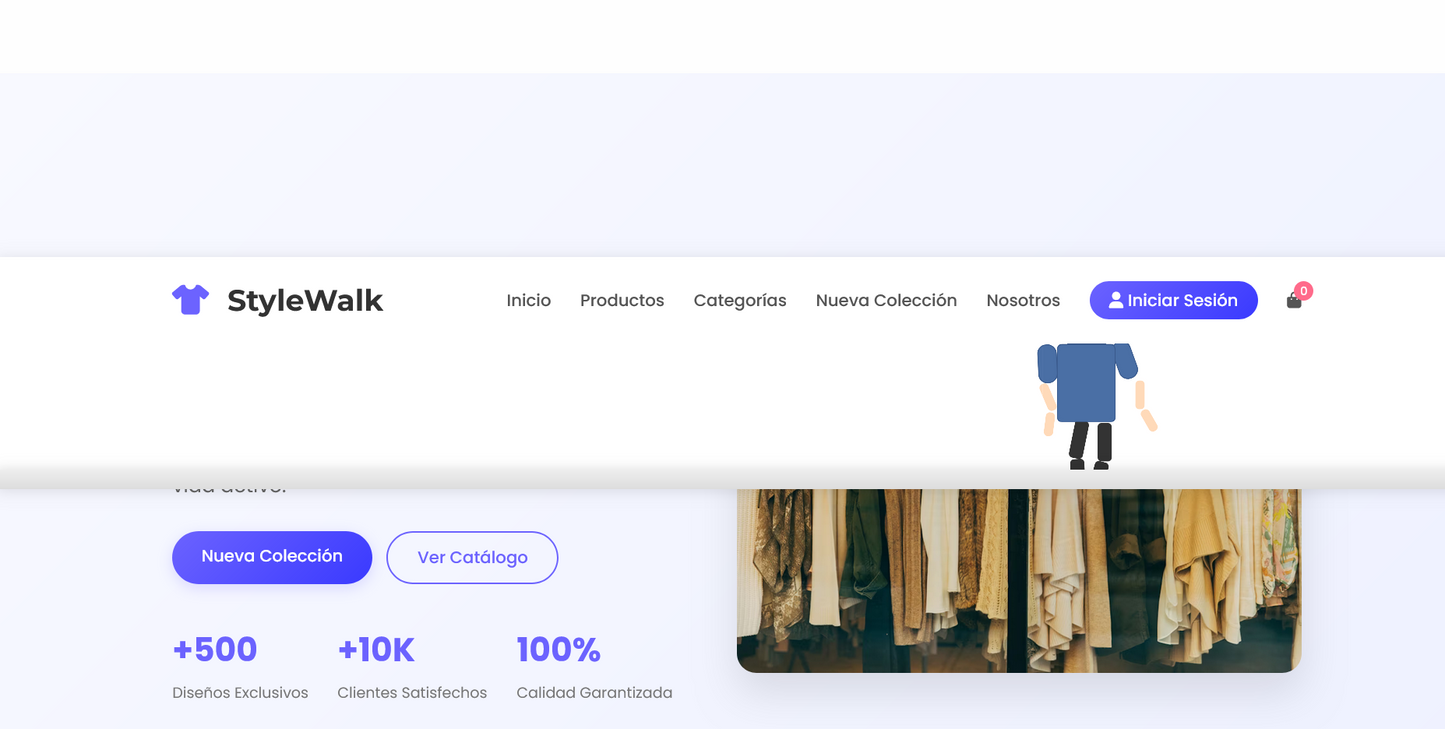Open Inicio from the navigation menu
Image resolution: width=1445 pixels, height=729 pixels.
pyautogui.click(x=528, y=300)
